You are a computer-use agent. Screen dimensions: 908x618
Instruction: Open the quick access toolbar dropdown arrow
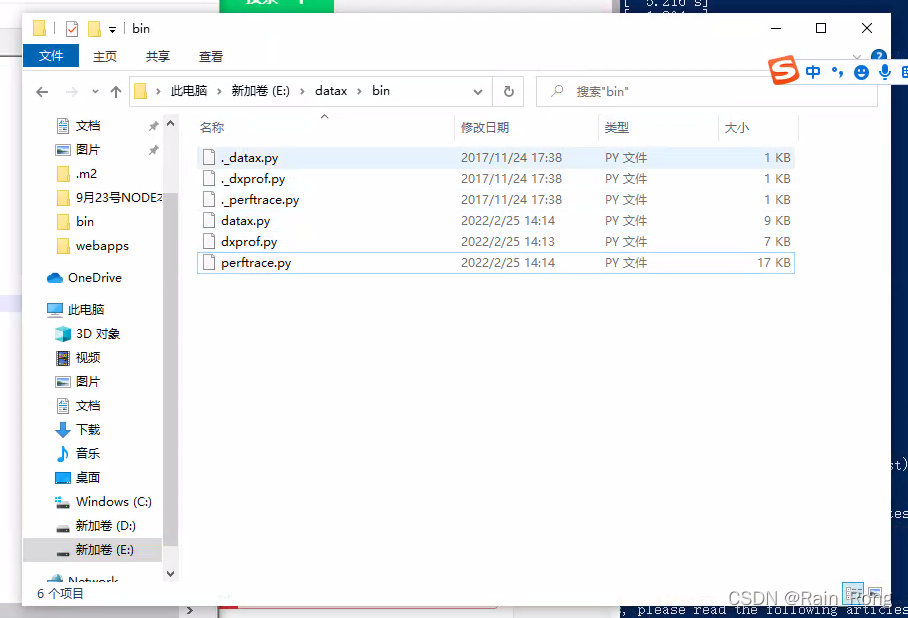coord(110,28)
